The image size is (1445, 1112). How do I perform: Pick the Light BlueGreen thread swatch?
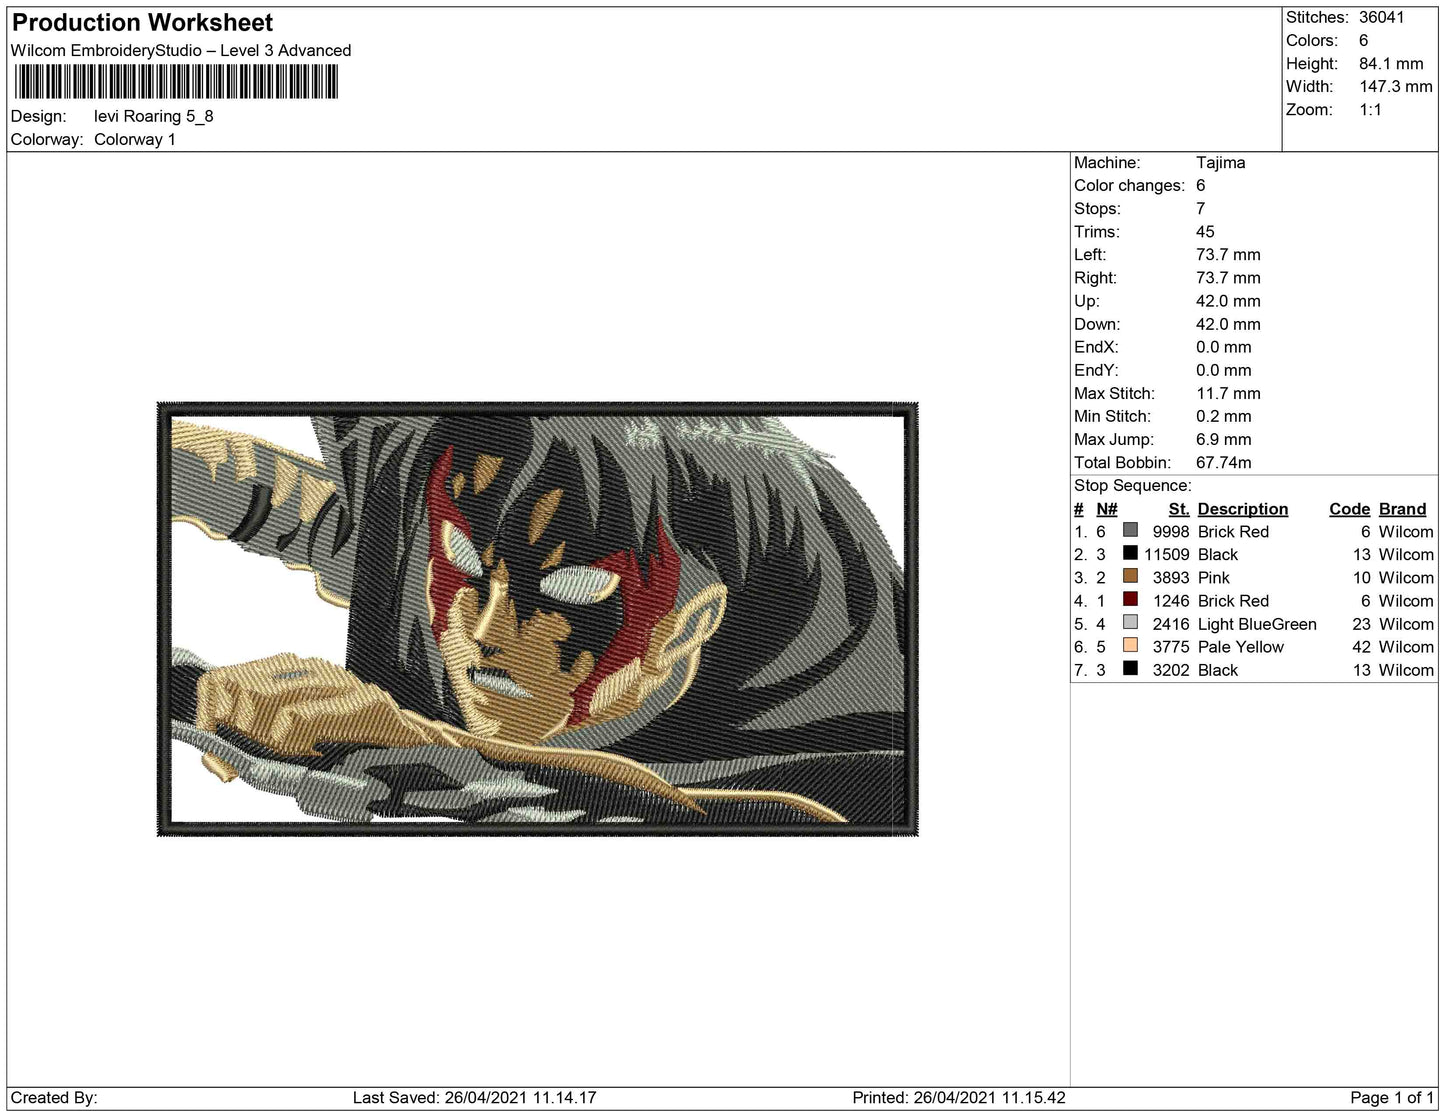pyautogui.click(x=1130, y=622)
